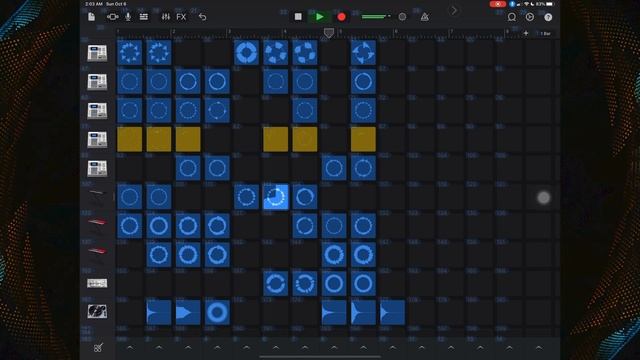Open song settings icon next to help
This screenshot has width=640, height=360.
pos(529,17)
